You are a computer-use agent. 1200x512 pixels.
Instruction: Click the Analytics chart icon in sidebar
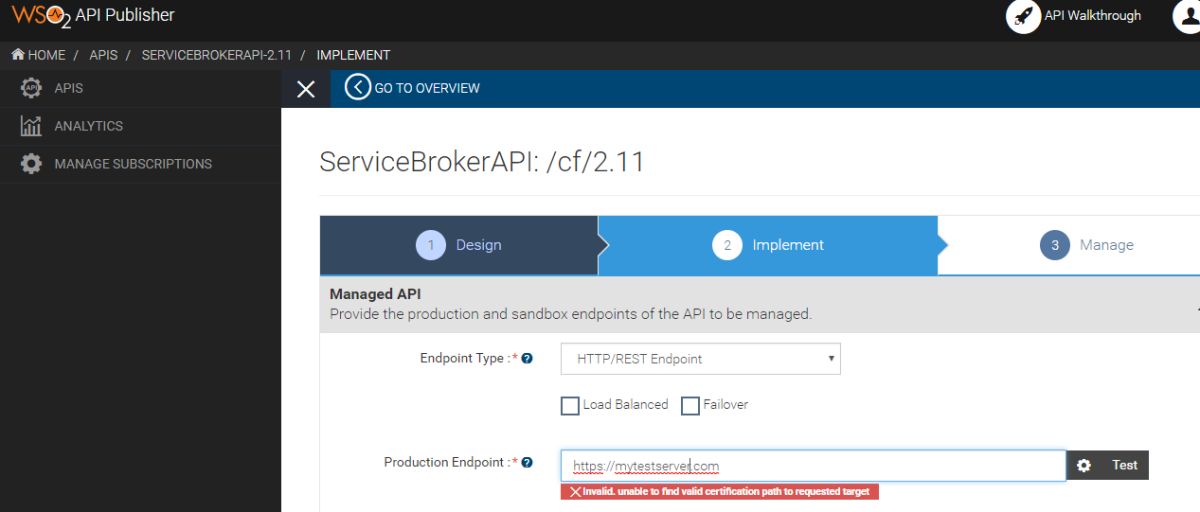coord(31,126)
